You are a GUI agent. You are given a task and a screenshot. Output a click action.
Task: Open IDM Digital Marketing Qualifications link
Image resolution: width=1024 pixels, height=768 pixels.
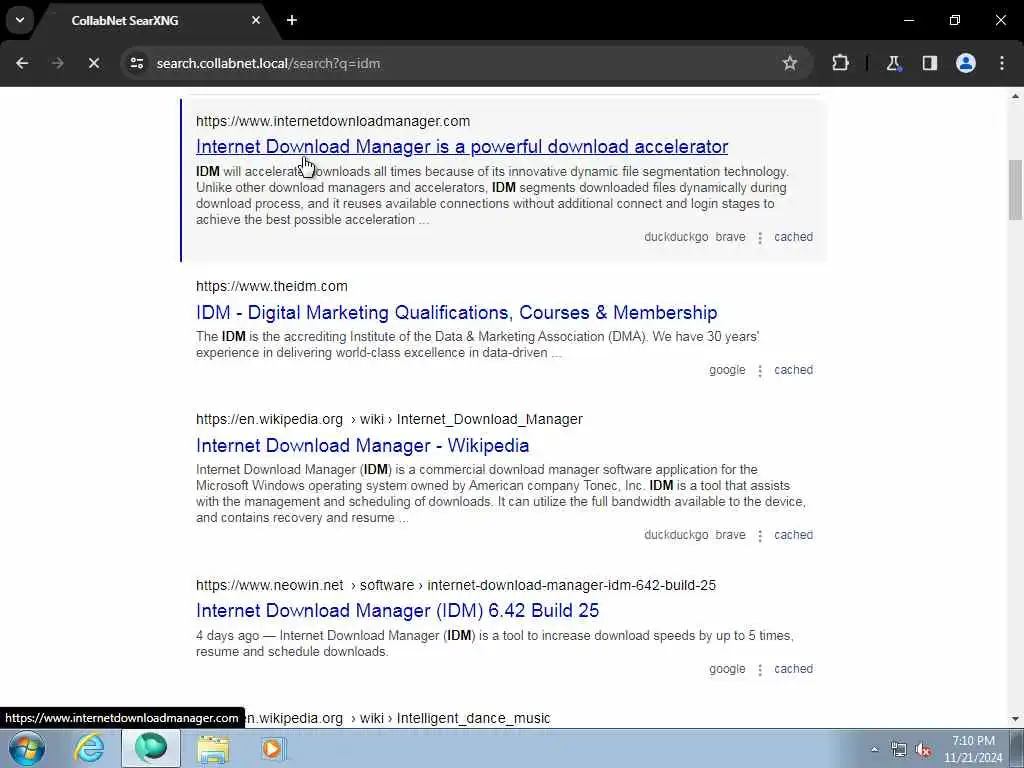tap(456, 312)
